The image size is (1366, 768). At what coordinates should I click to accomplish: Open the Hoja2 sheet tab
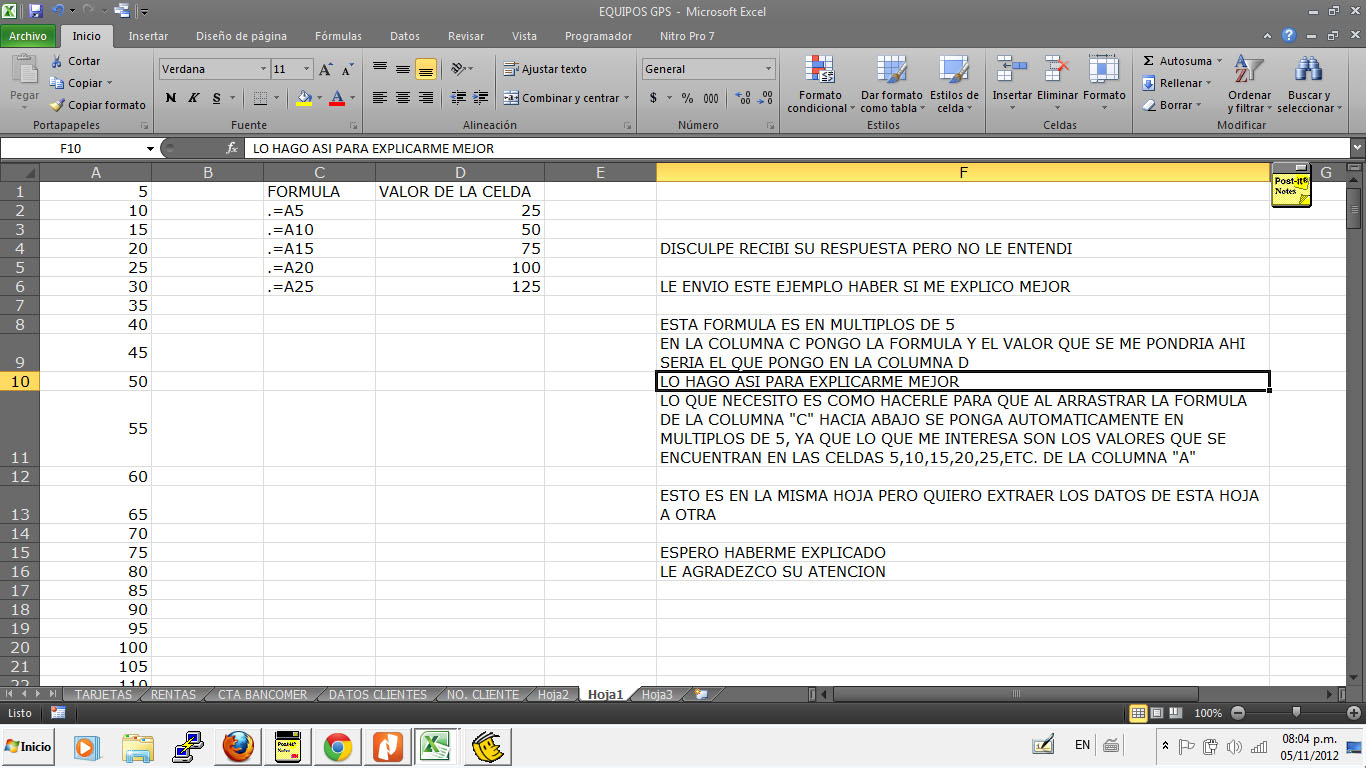(553, 694)
